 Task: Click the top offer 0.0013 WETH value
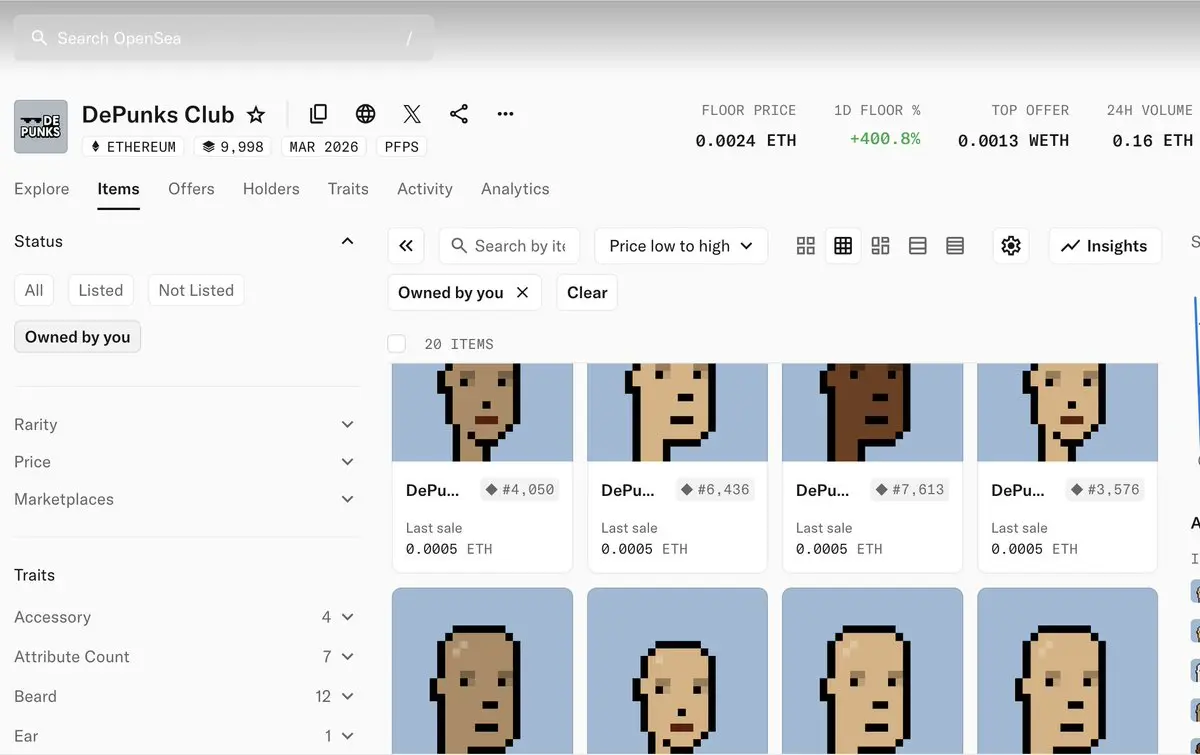pyautogui.click(x=1013, y=141)
